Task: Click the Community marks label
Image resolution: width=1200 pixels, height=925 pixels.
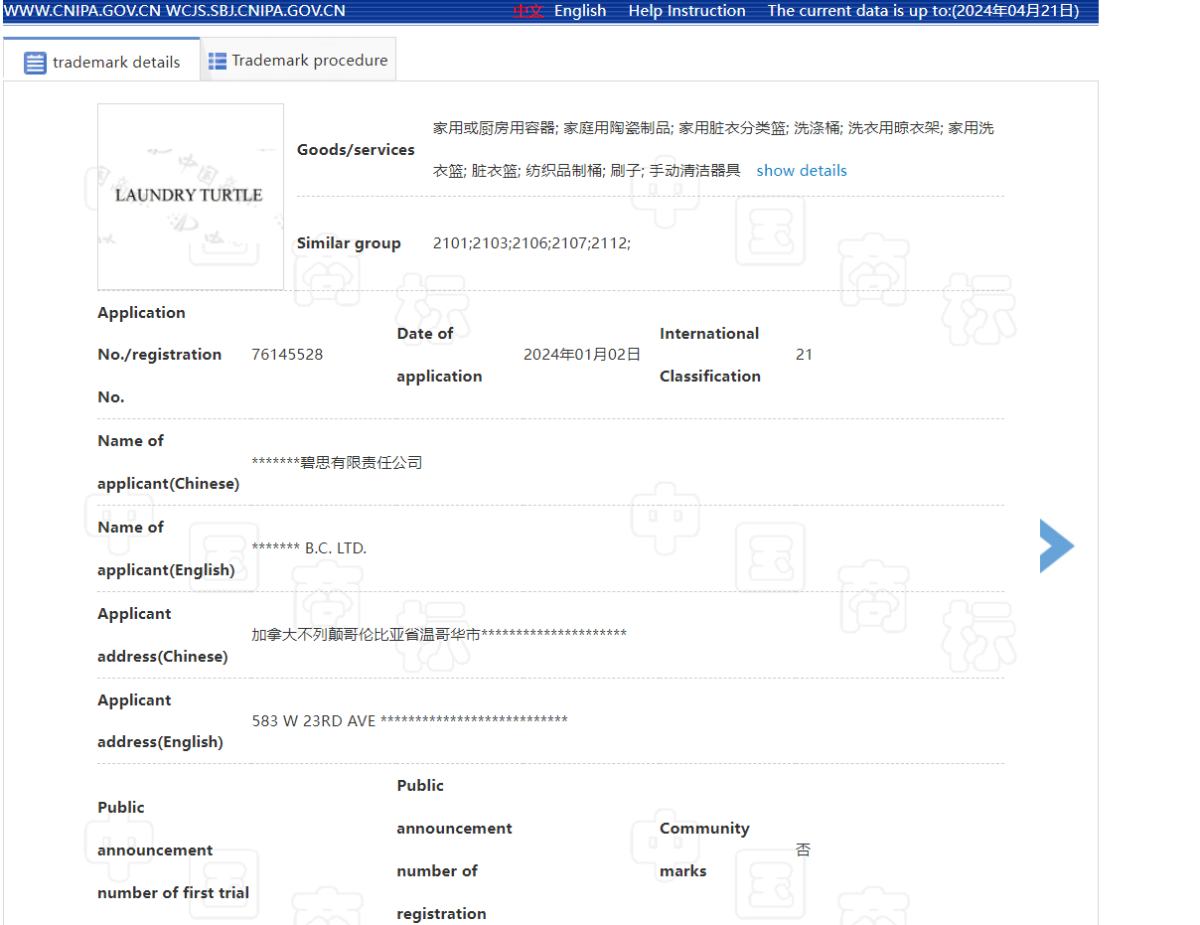Action: [x=704, y=849]
